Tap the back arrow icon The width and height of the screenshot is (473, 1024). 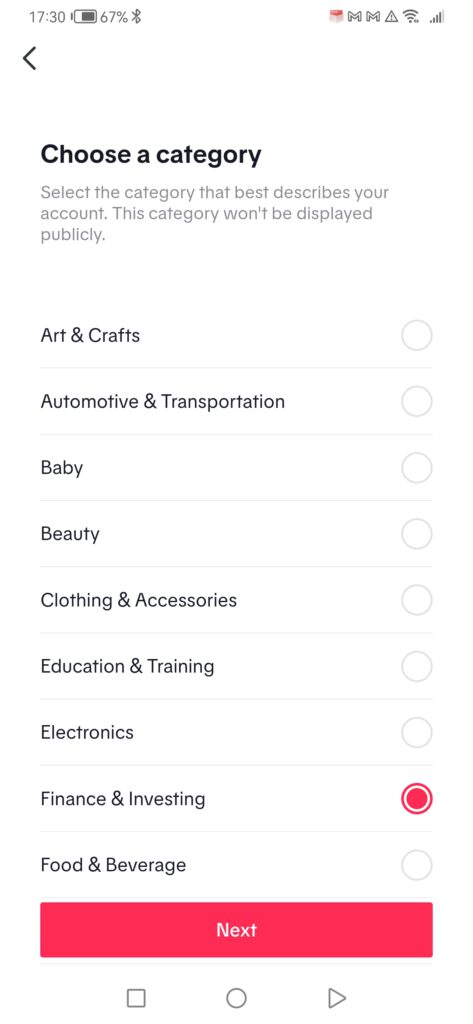[x=29, y=58]
